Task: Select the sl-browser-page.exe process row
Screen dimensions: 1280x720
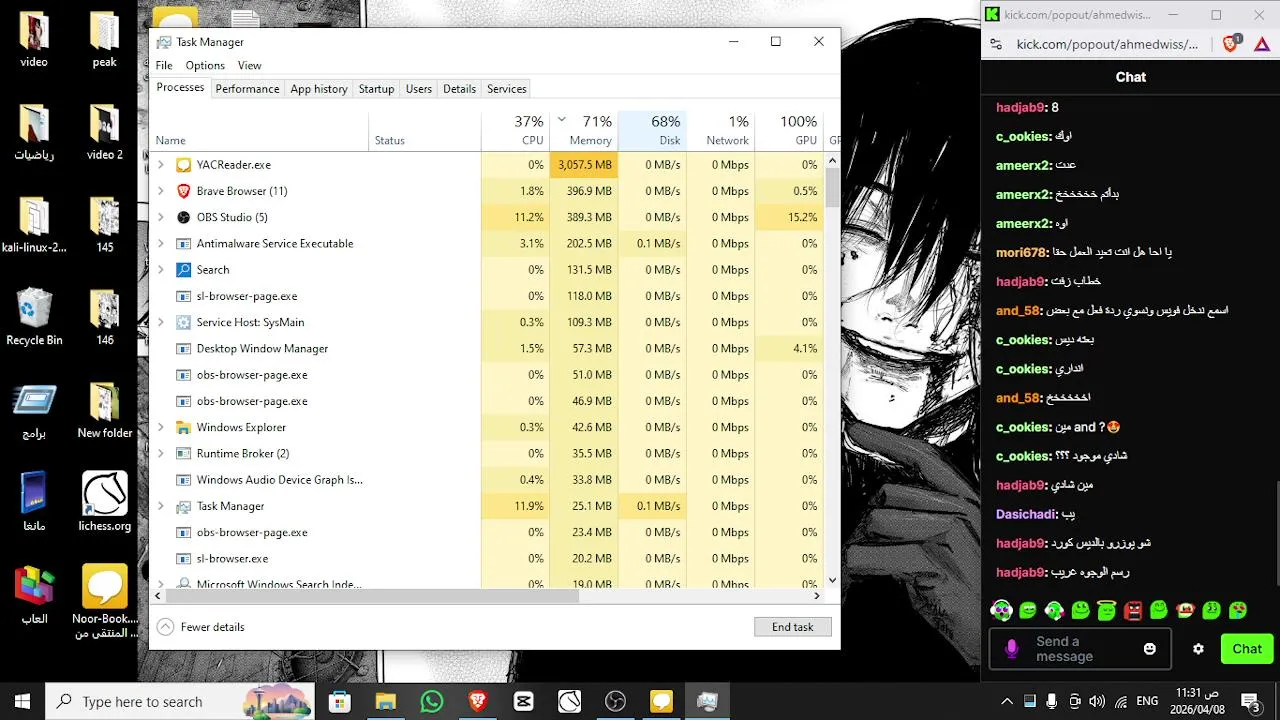Action: (488, 296)
